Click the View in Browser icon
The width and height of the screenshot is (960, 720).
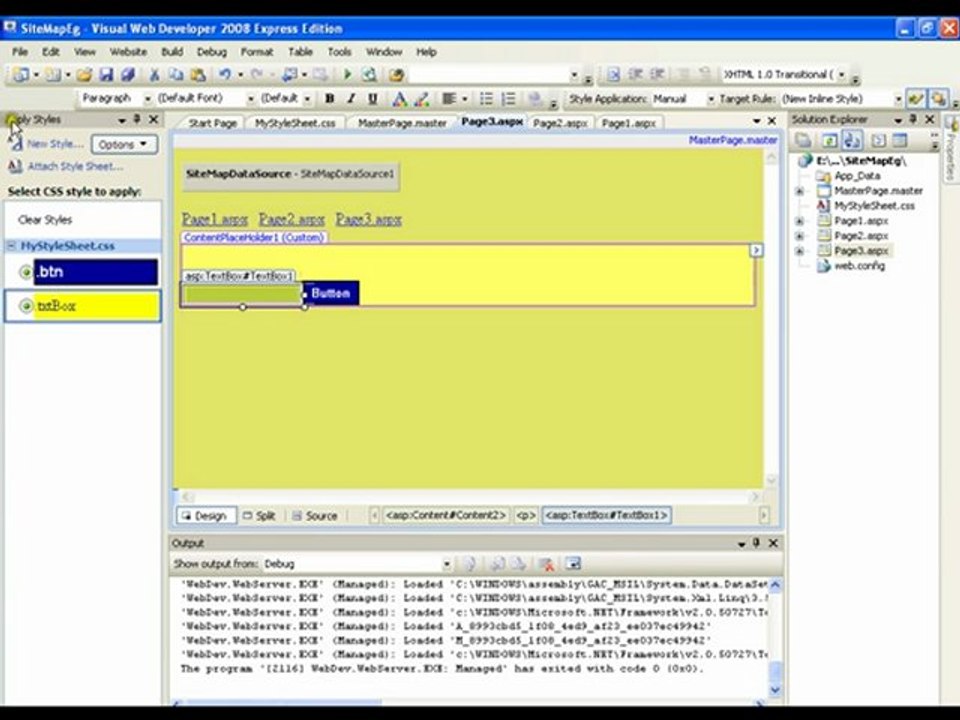tap(369, 75)
